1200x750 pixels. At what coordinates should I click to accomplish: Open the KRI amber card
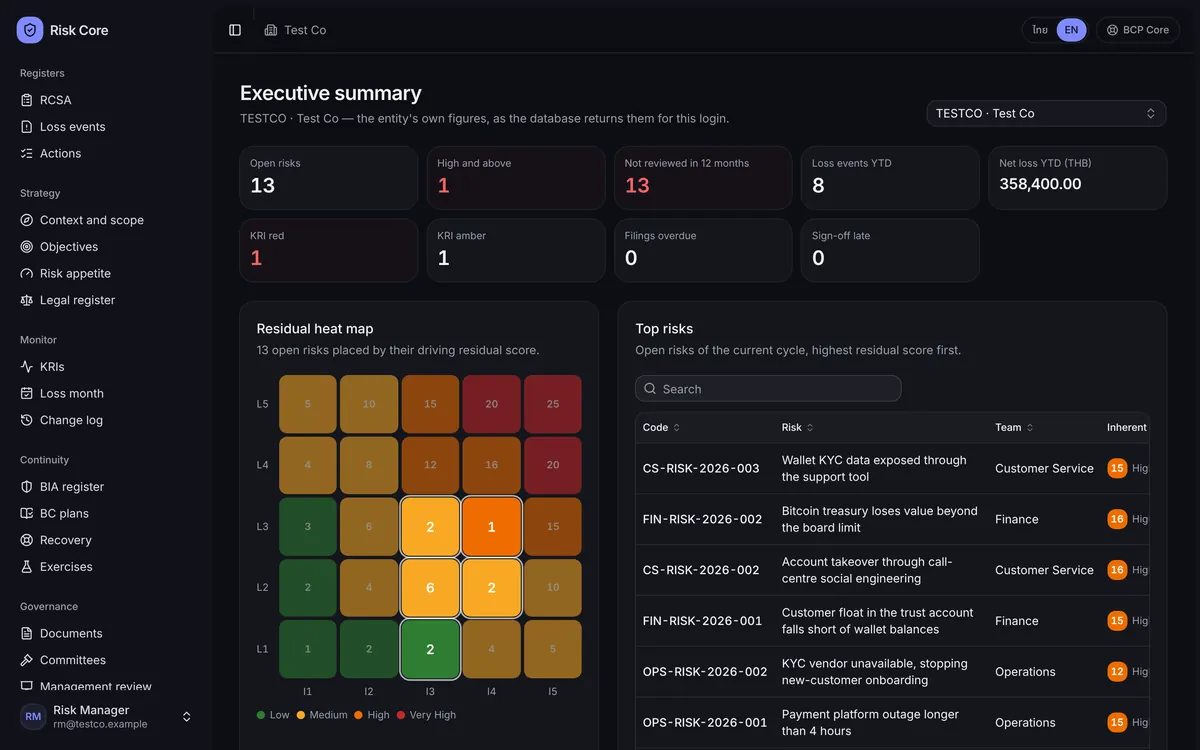516,250
